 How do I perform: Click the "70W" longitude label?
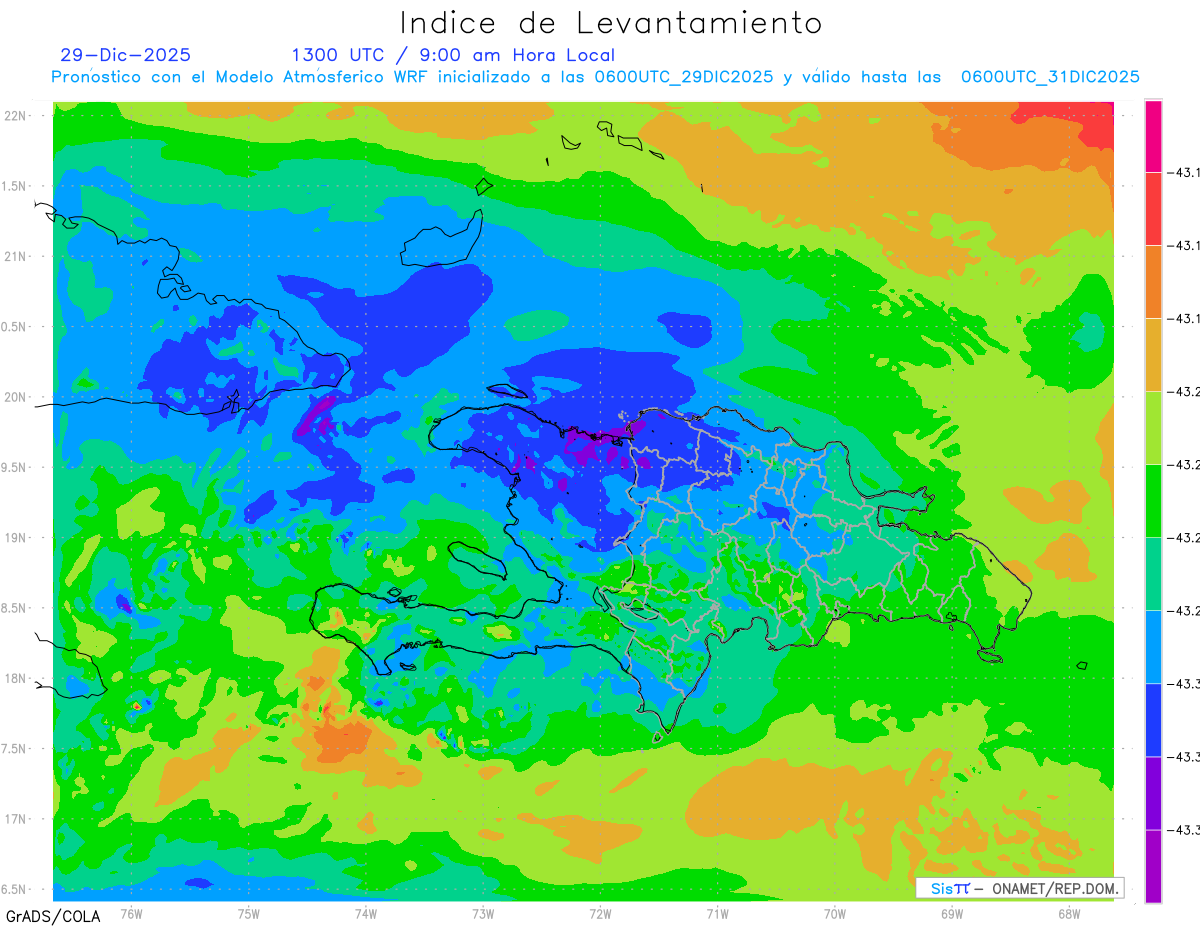pos(834,913)
